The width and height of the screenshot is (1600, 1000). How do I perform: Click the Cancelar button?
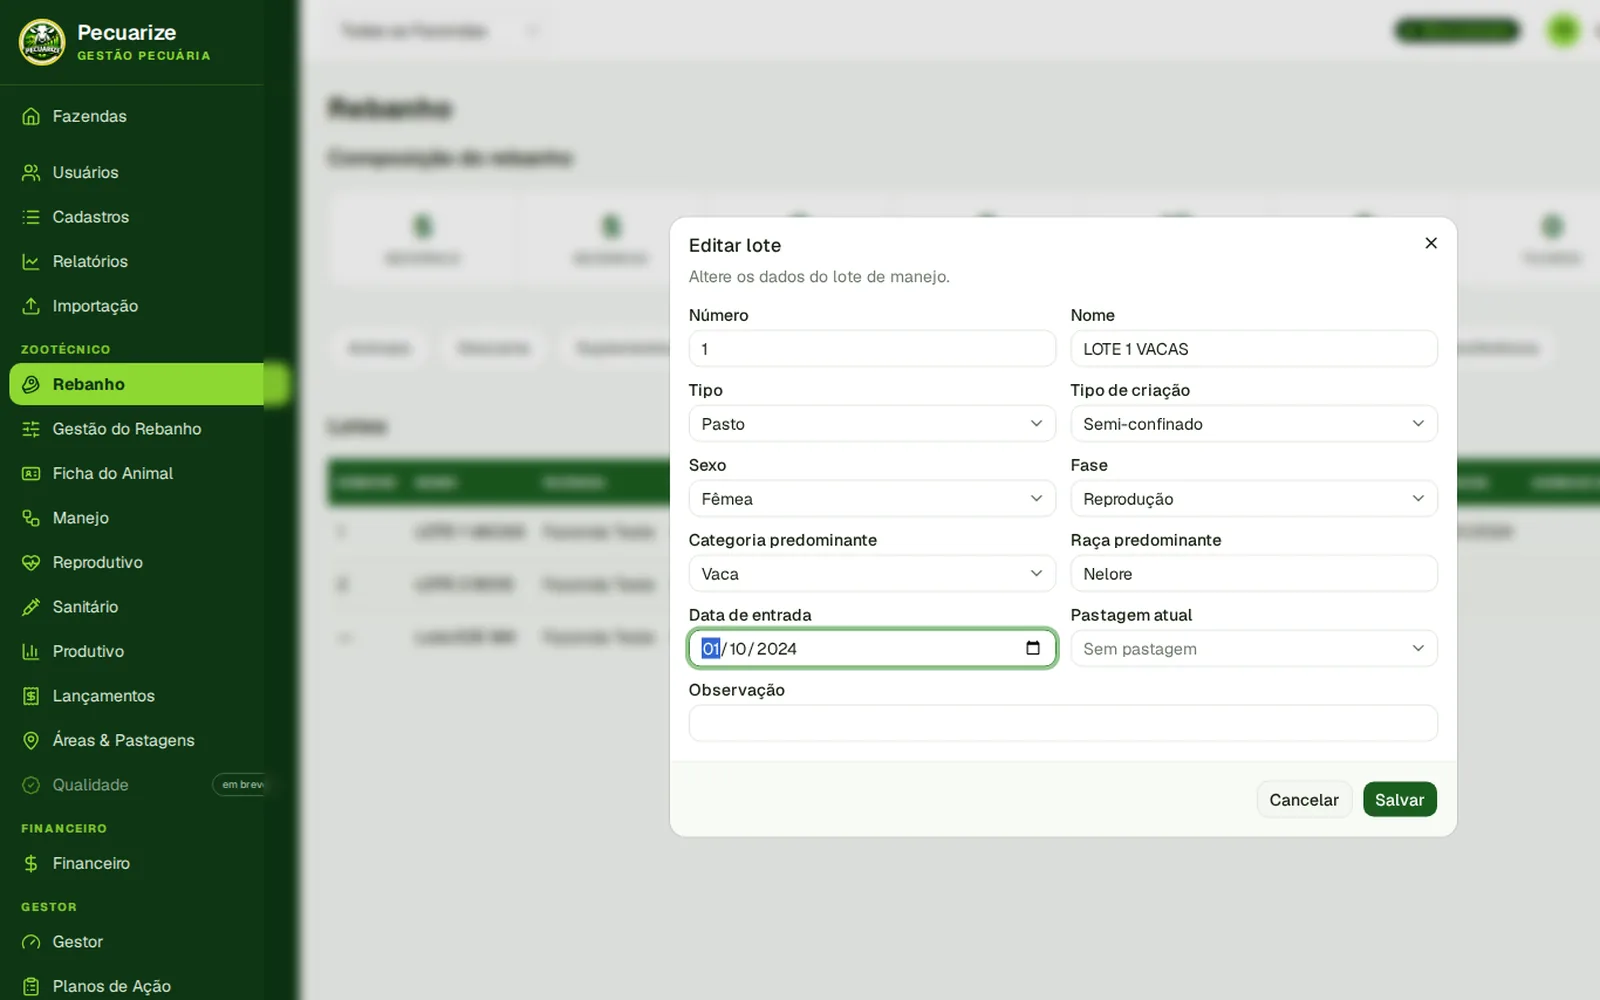click(x=1304, y=800)
